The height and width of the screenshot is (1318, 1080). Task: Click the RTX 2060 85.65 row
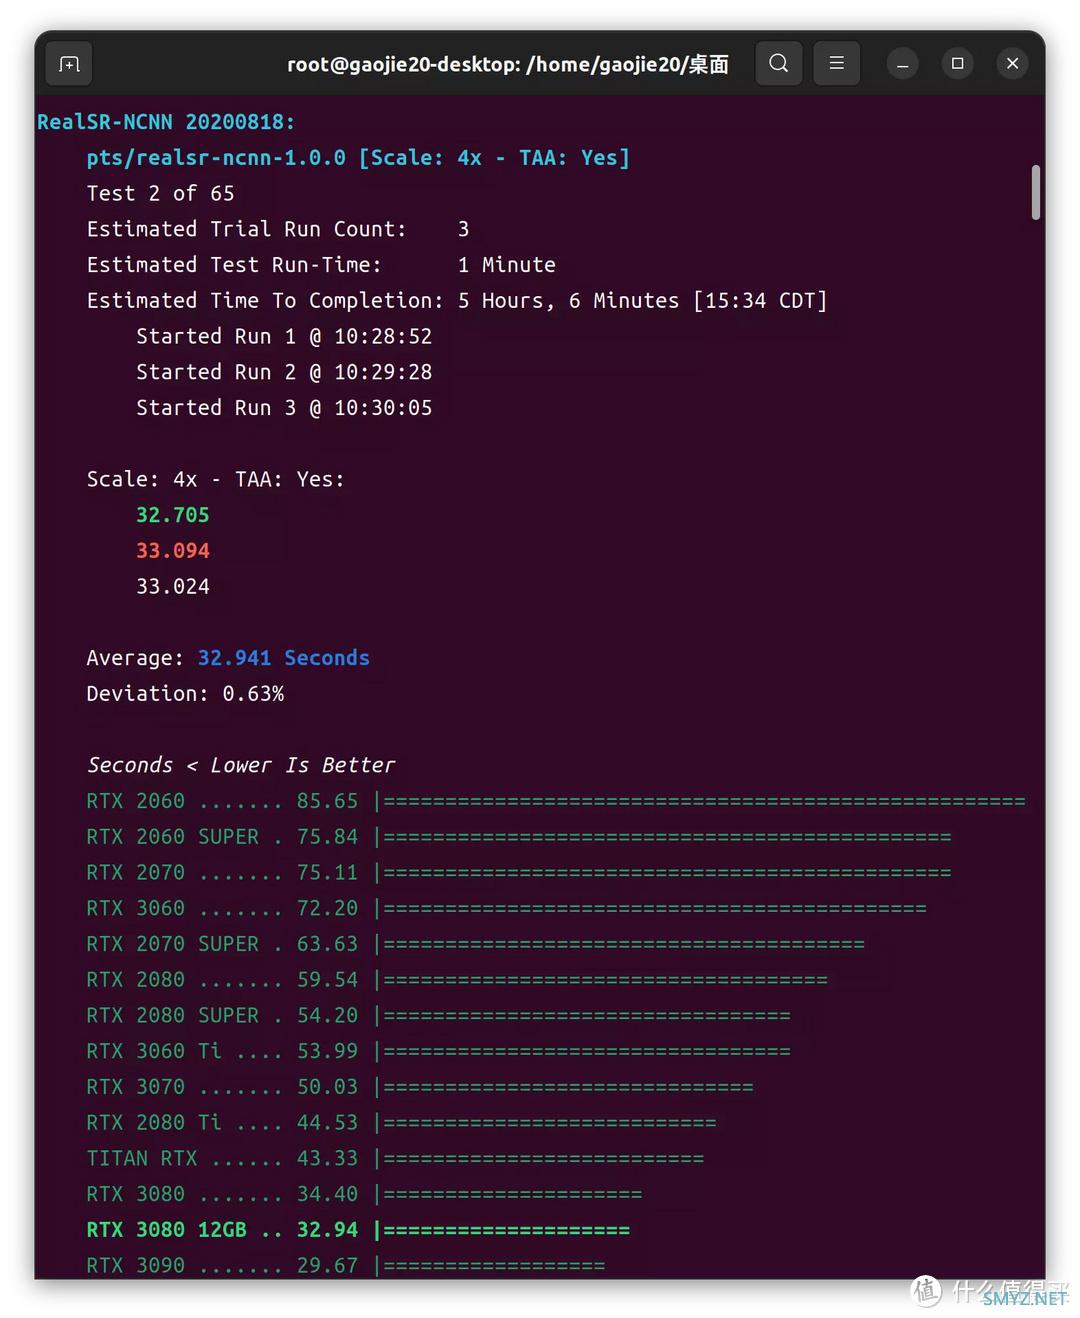(x=556, y=801)
